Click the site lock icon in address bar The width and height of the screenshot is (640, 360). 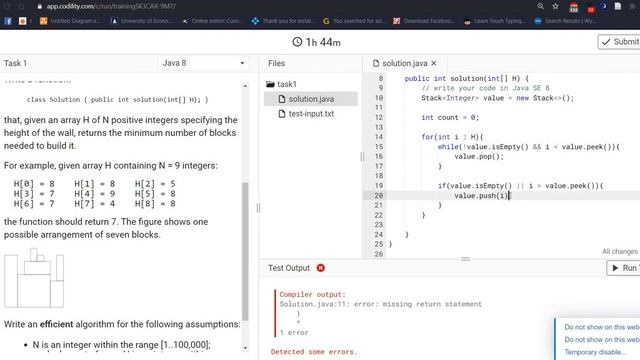point(40,7)
